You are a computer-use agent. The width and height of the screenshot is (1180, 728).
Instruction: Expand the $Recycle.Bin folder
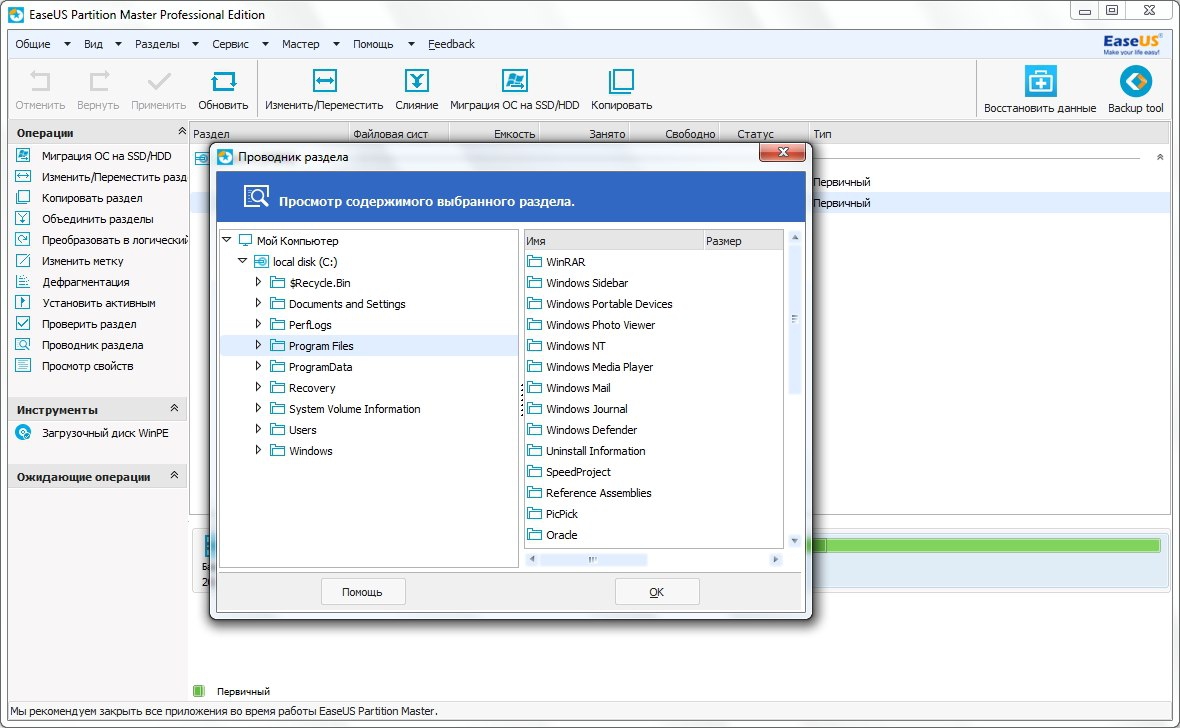(258, 282)
